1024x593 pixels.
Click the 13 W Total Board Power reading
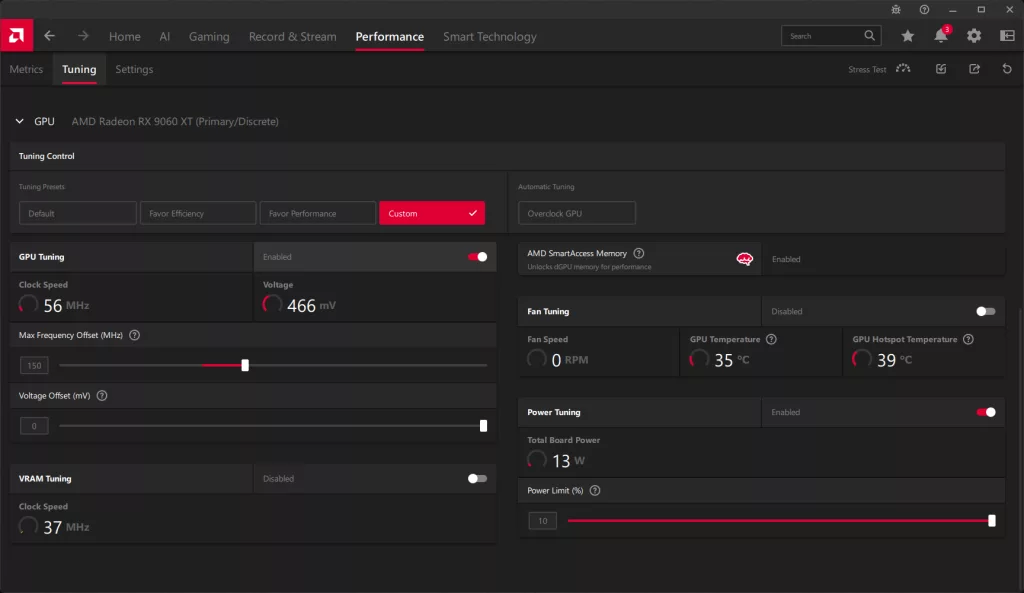(568, 461)
